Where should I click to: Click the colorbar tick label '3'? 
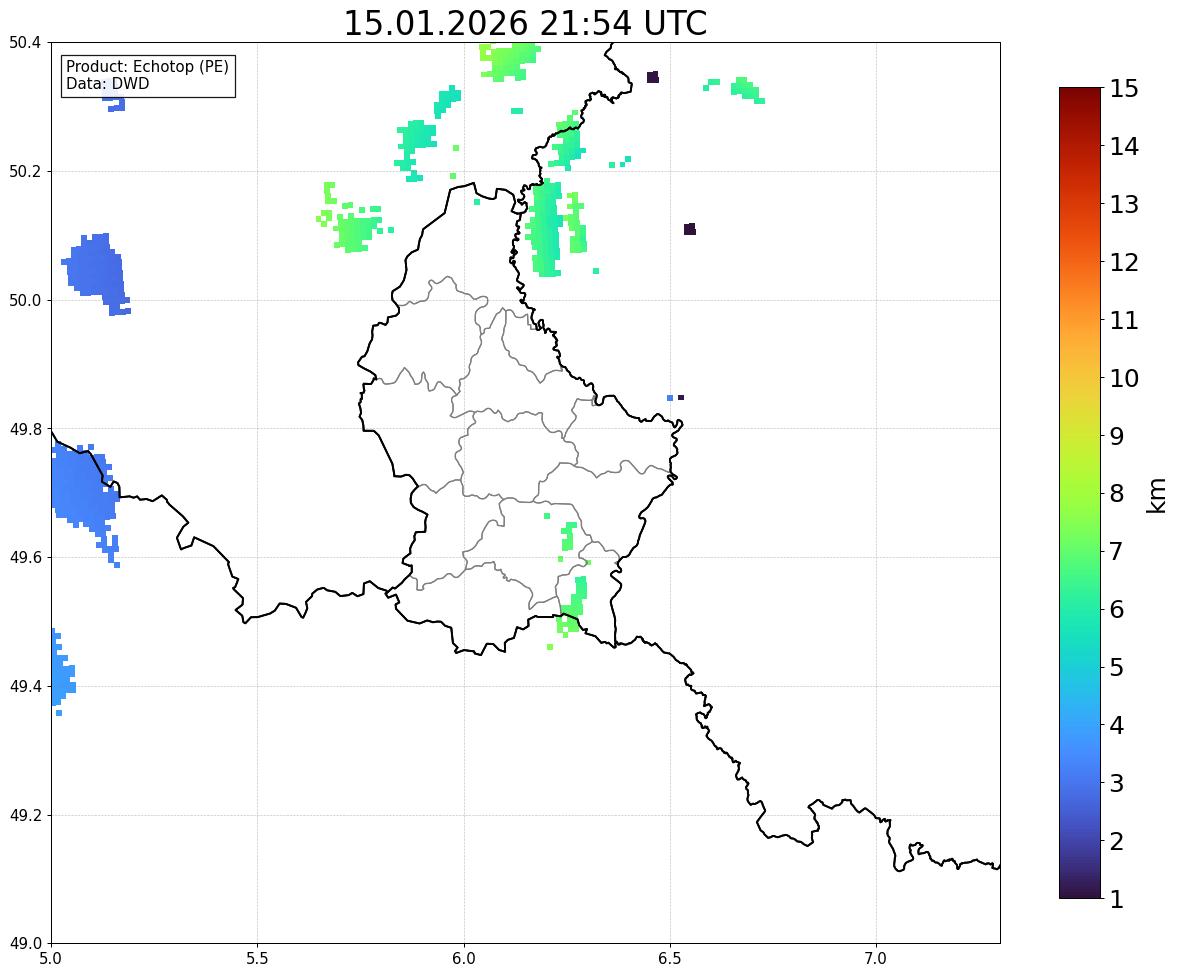[1117, 783]
